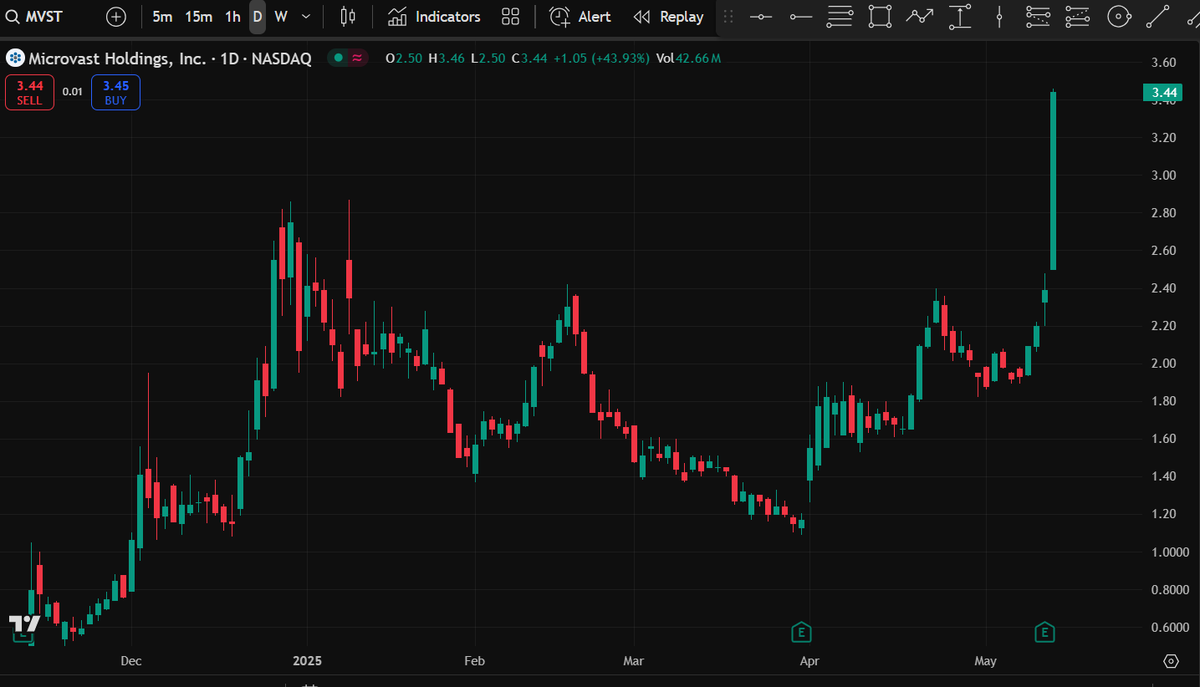Select the Fib drawing tool with downward dashed diagonal
Viewport: 1200px width, 687px height.
pyautogui.click(x=1039, y=17)
